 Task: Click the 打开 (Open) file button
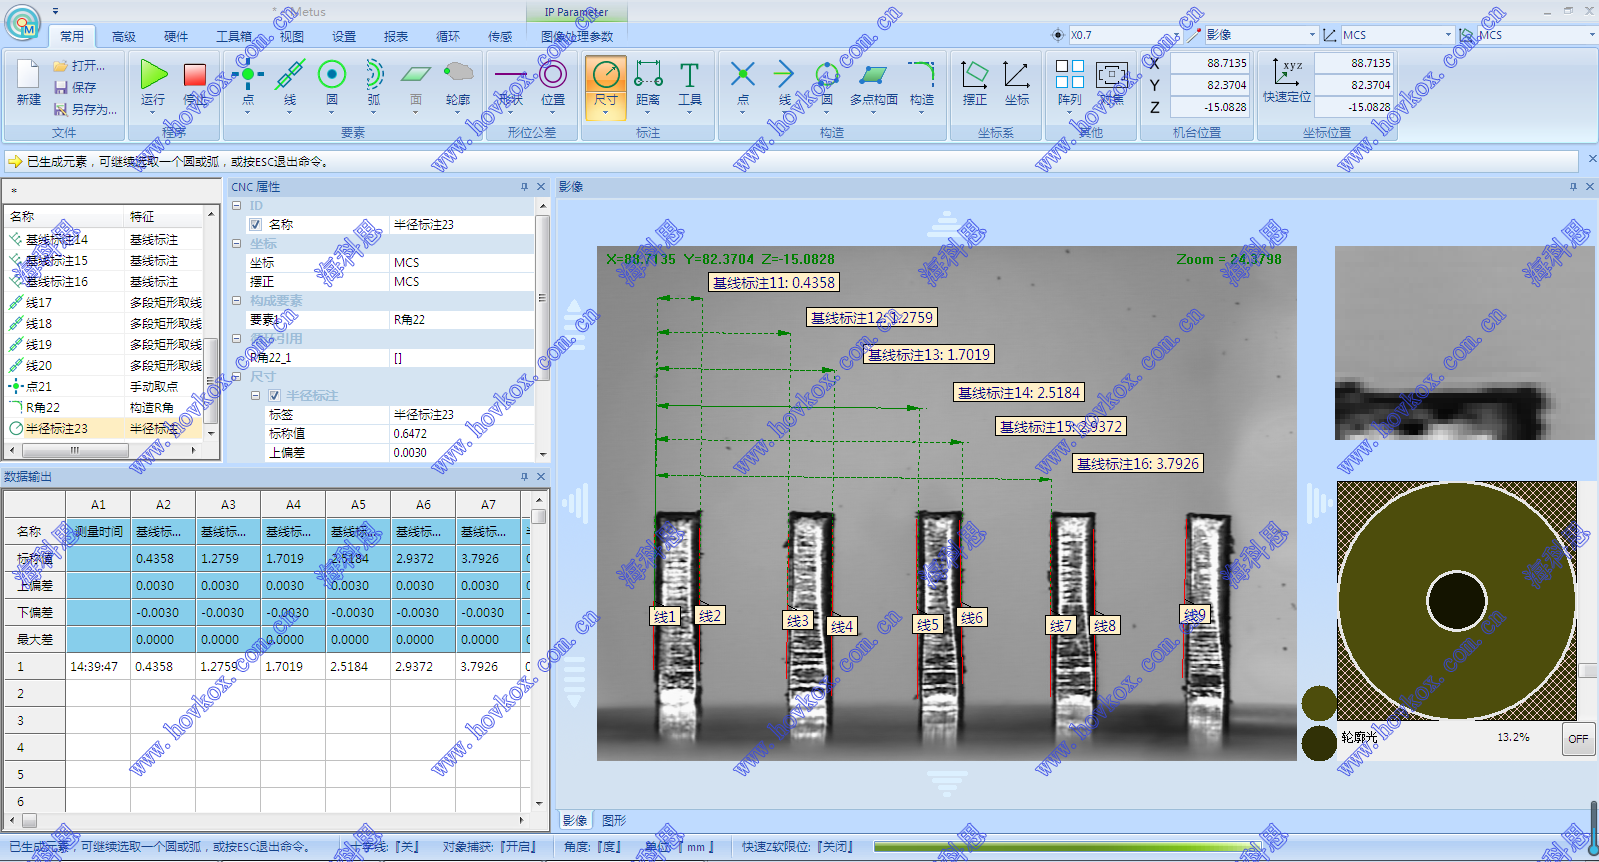click(80, 66)
